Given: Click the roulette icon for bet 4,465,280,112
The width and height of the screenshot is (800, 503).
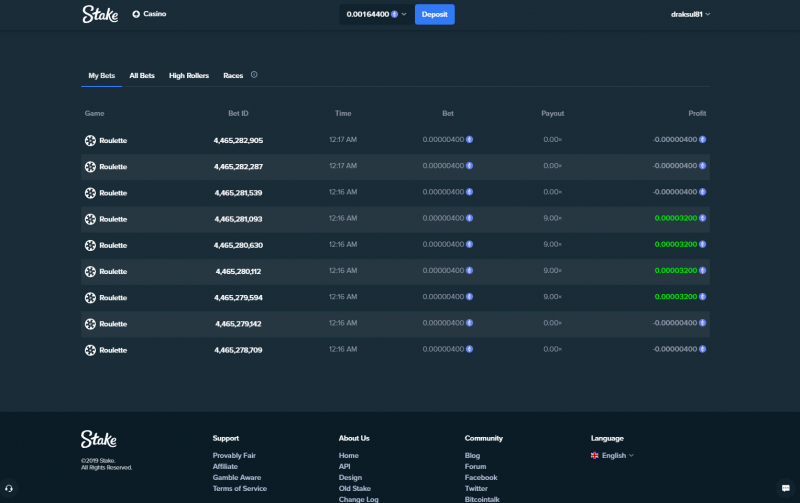Looking at the screenshot, I should pos(90,271).
